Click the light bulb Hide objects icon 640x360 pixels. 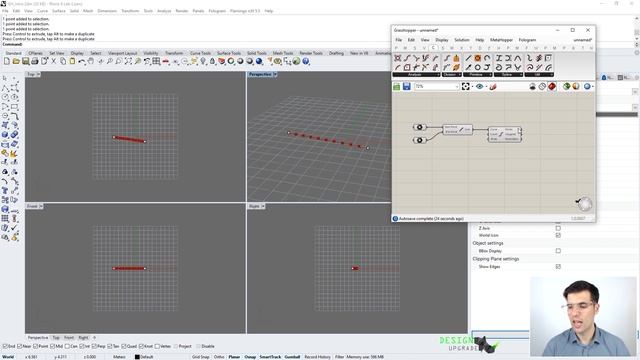203,61
